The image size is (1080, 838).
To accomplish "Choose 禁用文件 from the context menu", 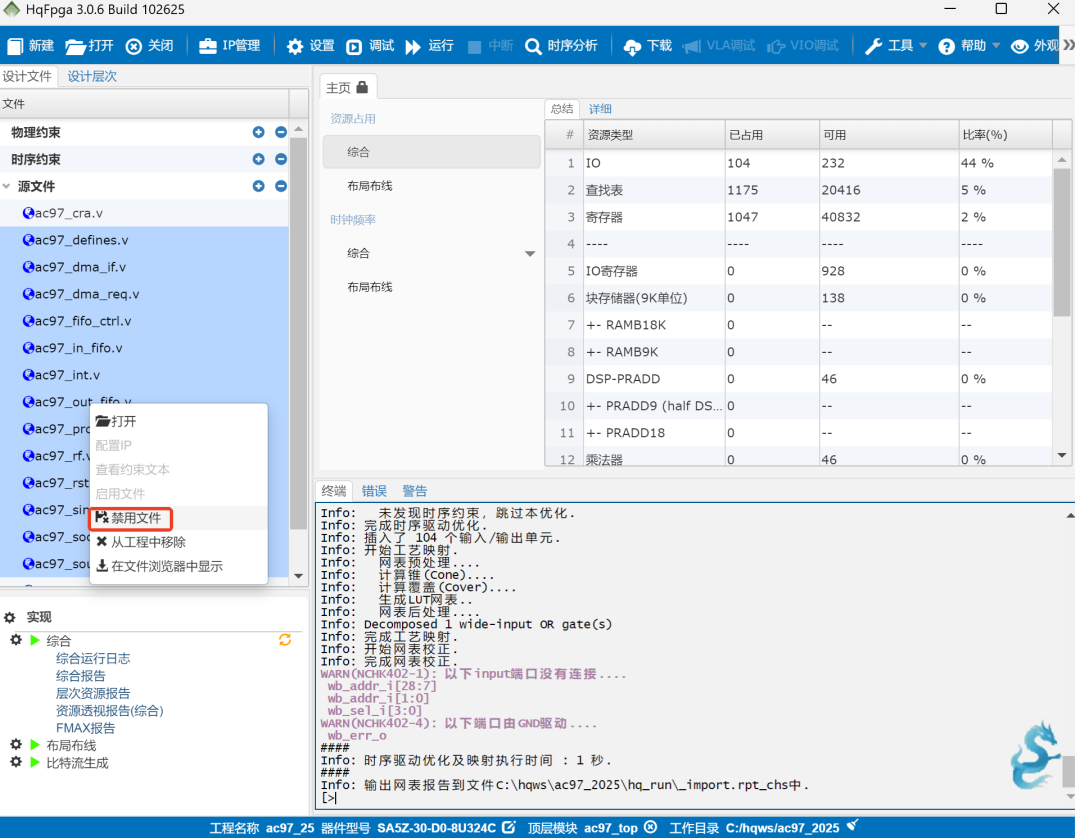I will point(135,518).
